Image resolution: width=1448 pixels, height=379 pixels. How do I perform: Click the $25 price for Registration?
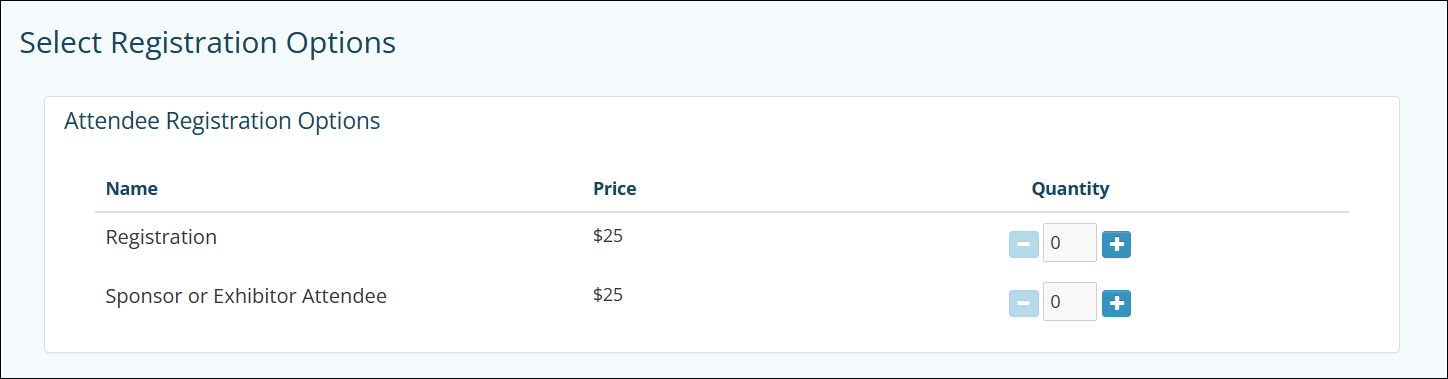click(608, 236)
